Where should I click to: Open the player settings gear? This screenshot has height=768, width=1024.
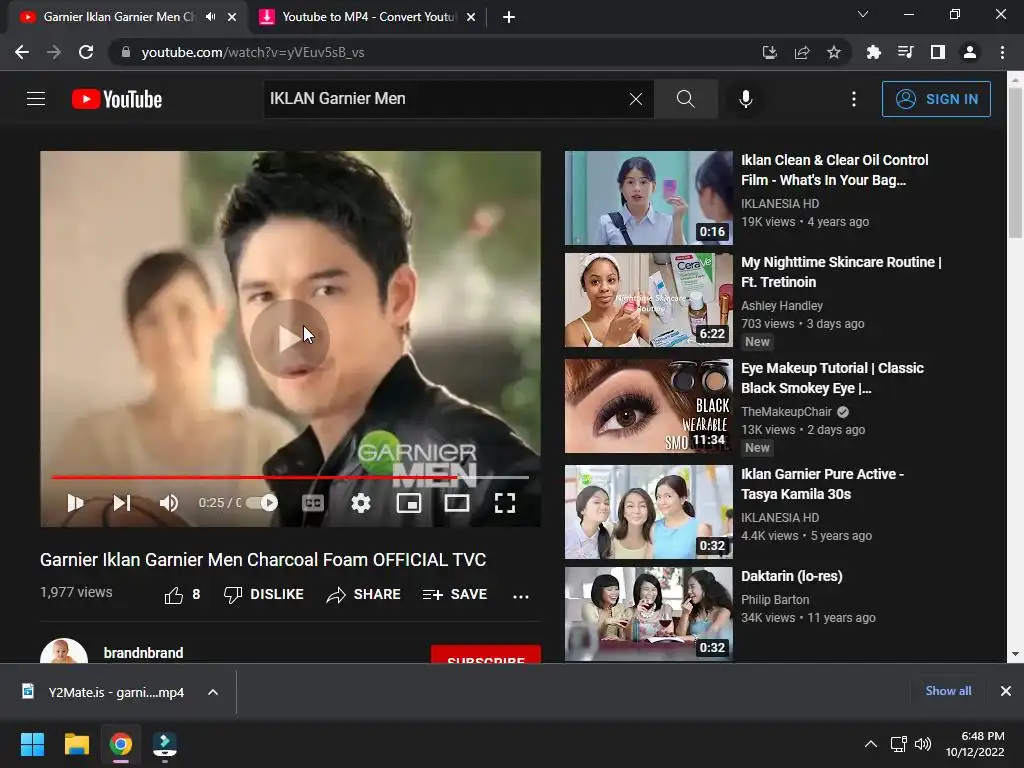click(360, 503)
